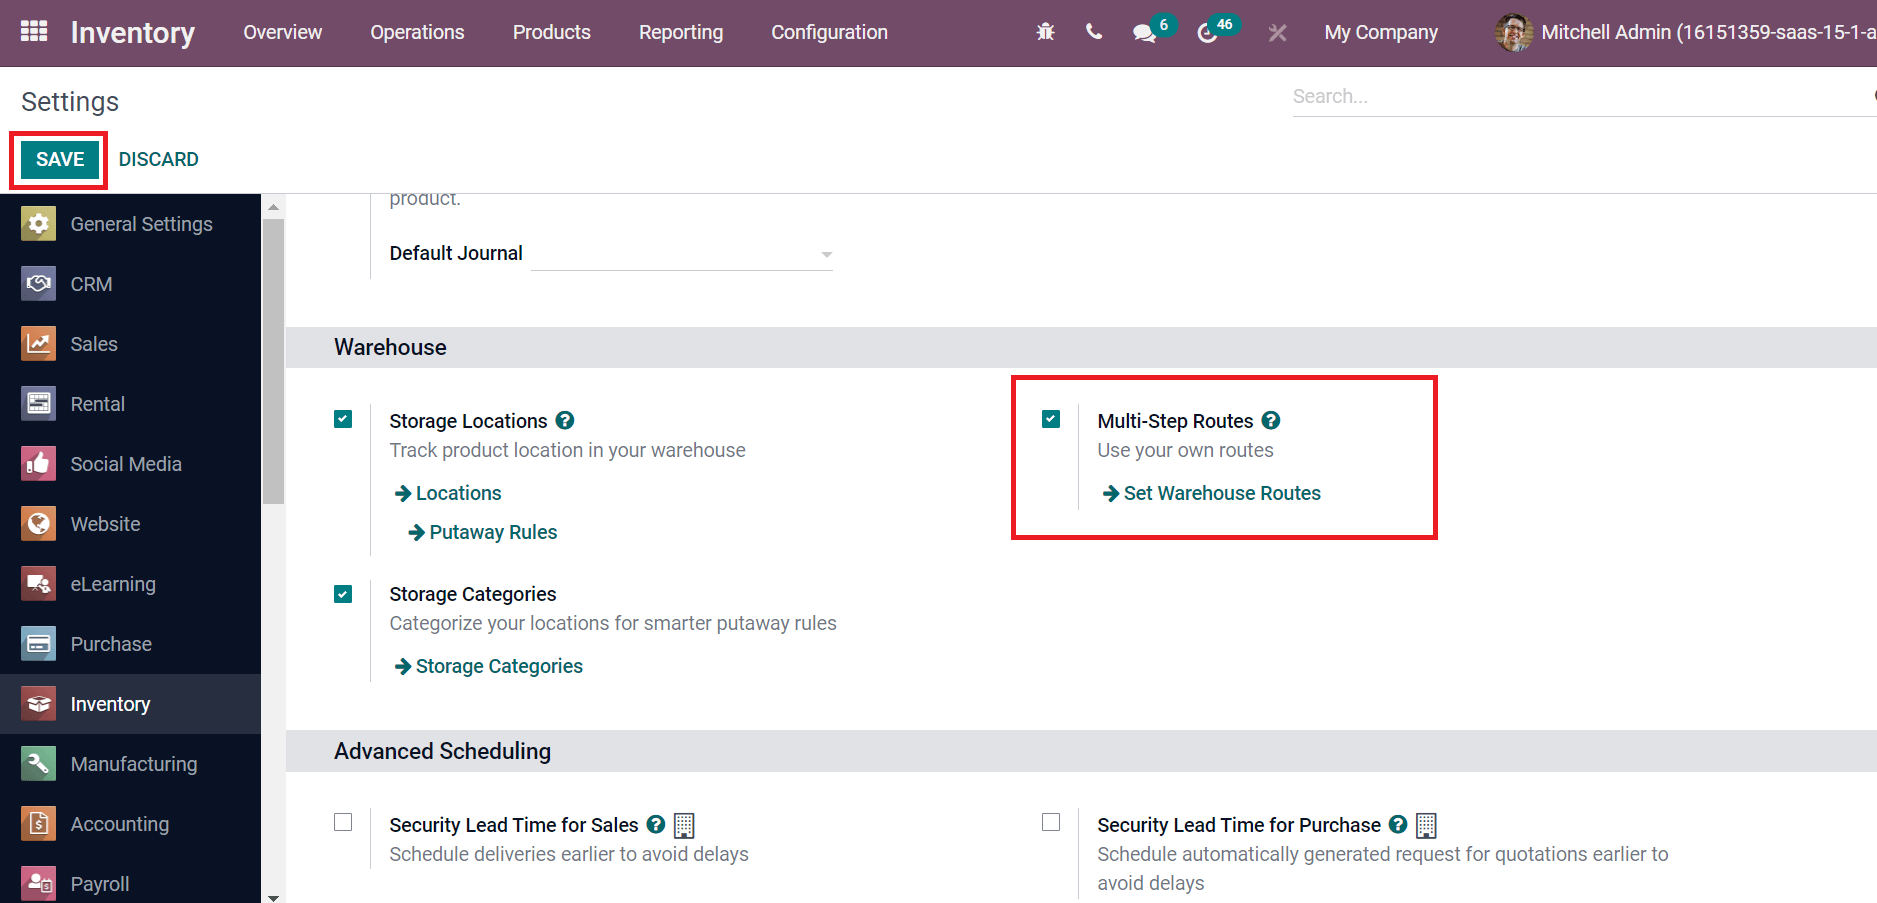Click the eLearning sidebar icon

coord(38,584)
